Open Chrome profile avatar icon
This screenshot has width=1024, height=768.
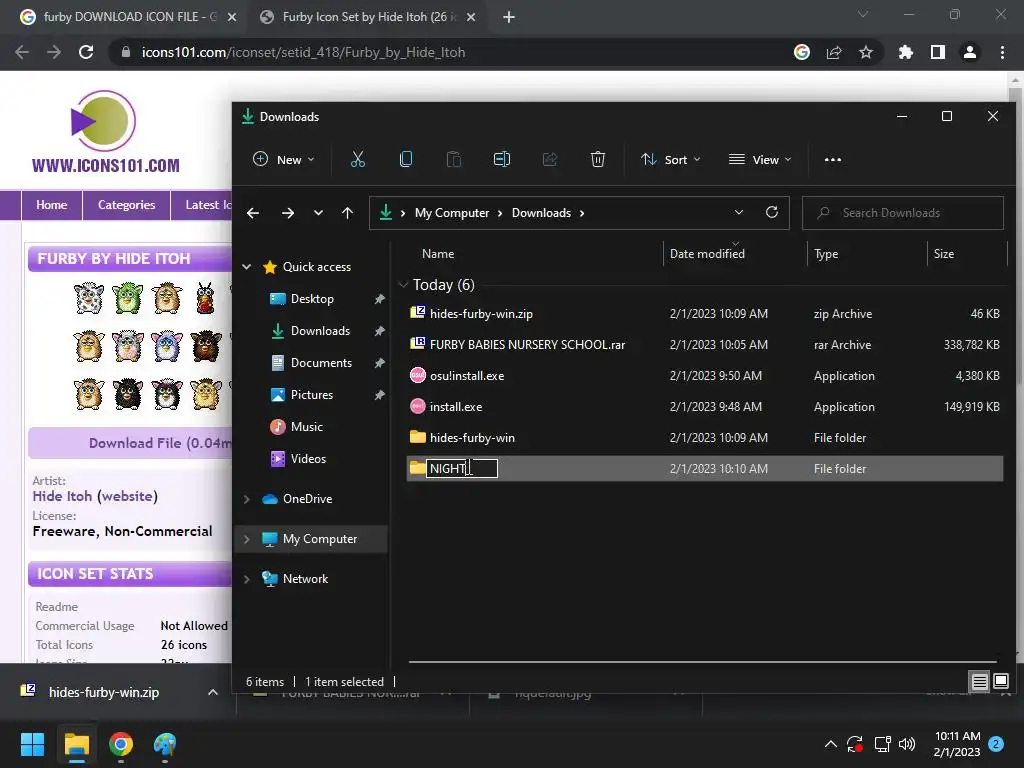click(970, 52)
